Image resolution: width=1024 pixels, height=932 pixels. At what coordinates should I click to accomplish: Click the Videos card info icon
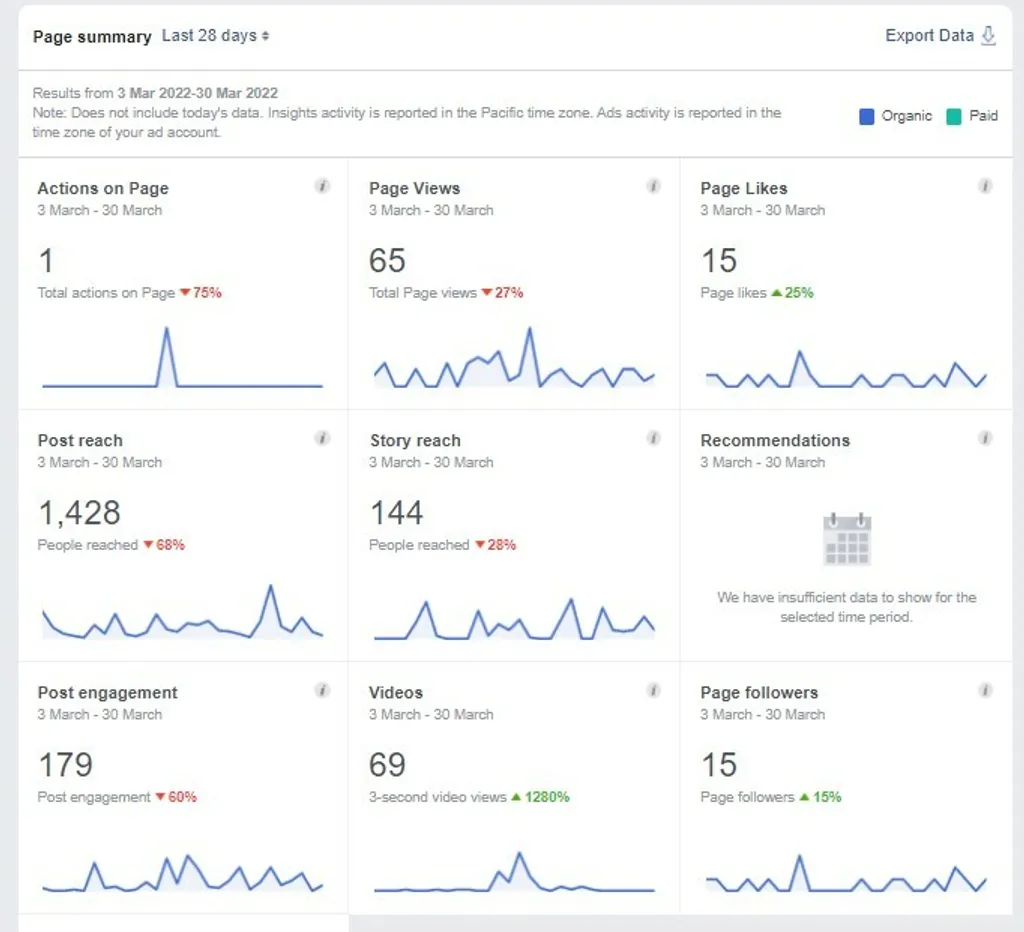[653, 690]
